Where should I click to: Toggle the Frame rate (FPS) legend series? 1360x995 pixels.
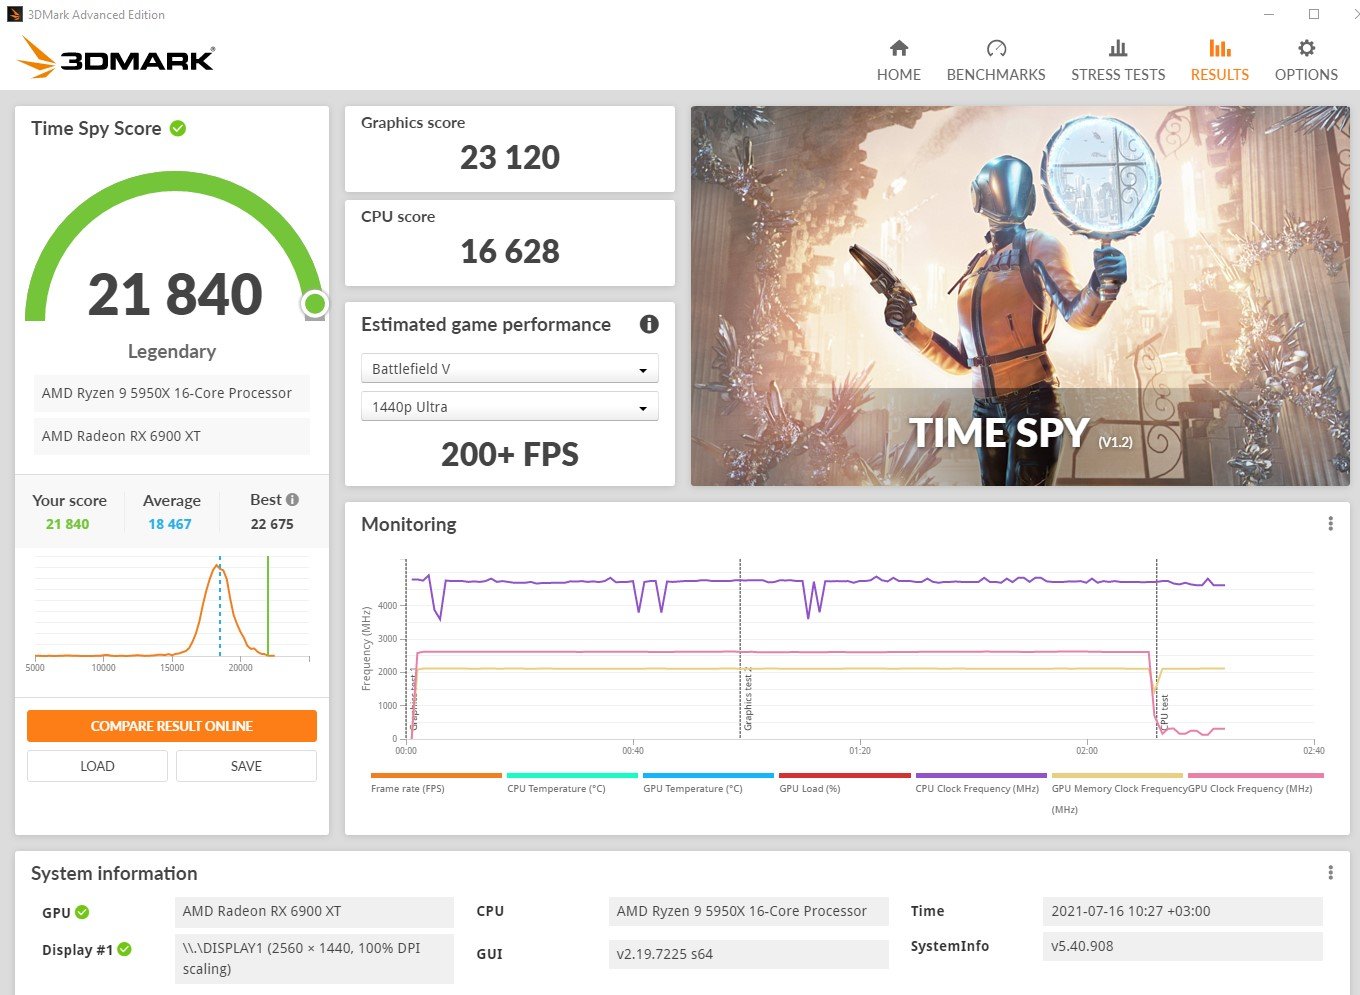[436, 783]
